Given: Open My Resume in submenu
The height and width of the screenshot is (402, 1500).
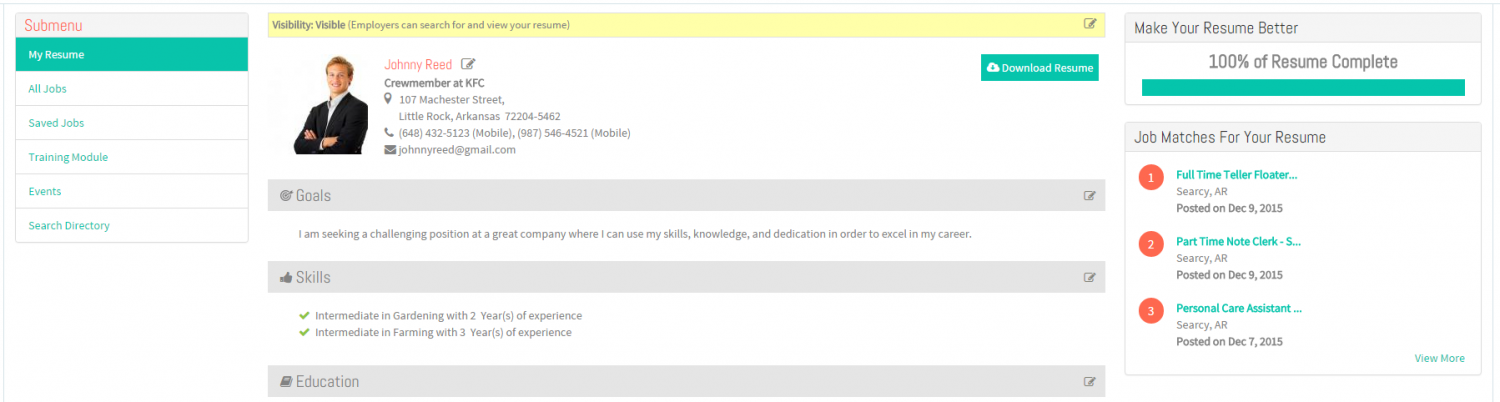Looking at the screenshot, I should [132, 55].
